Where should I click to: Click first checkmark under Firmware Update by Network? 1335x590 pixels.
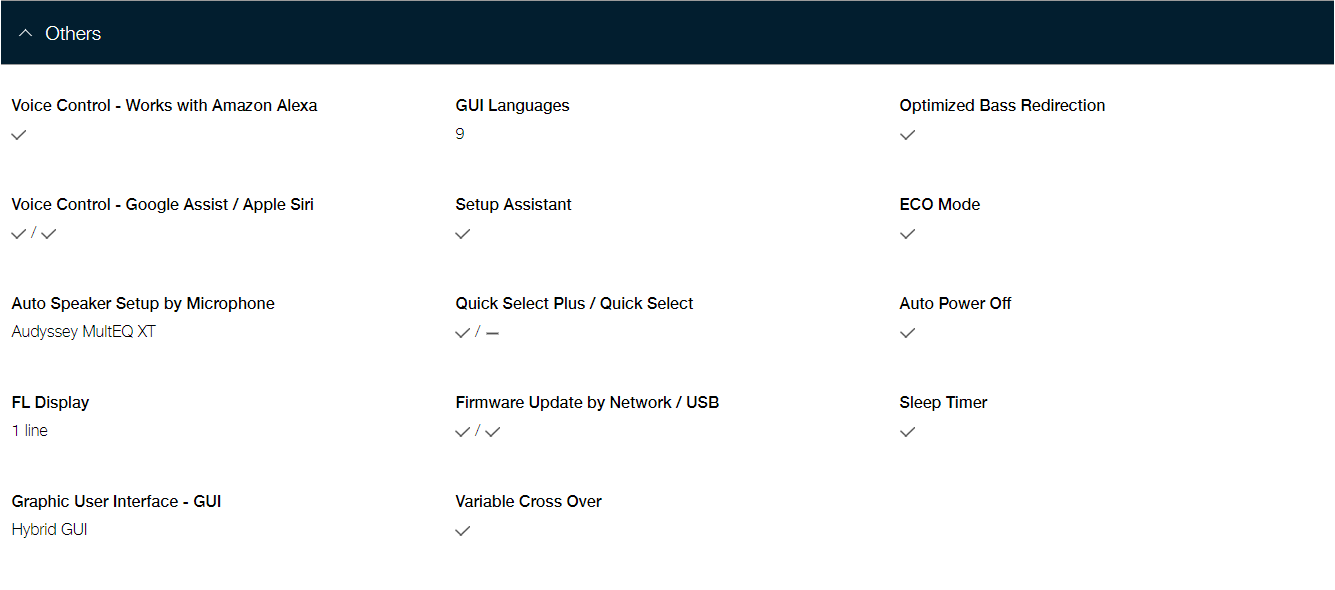463,432
